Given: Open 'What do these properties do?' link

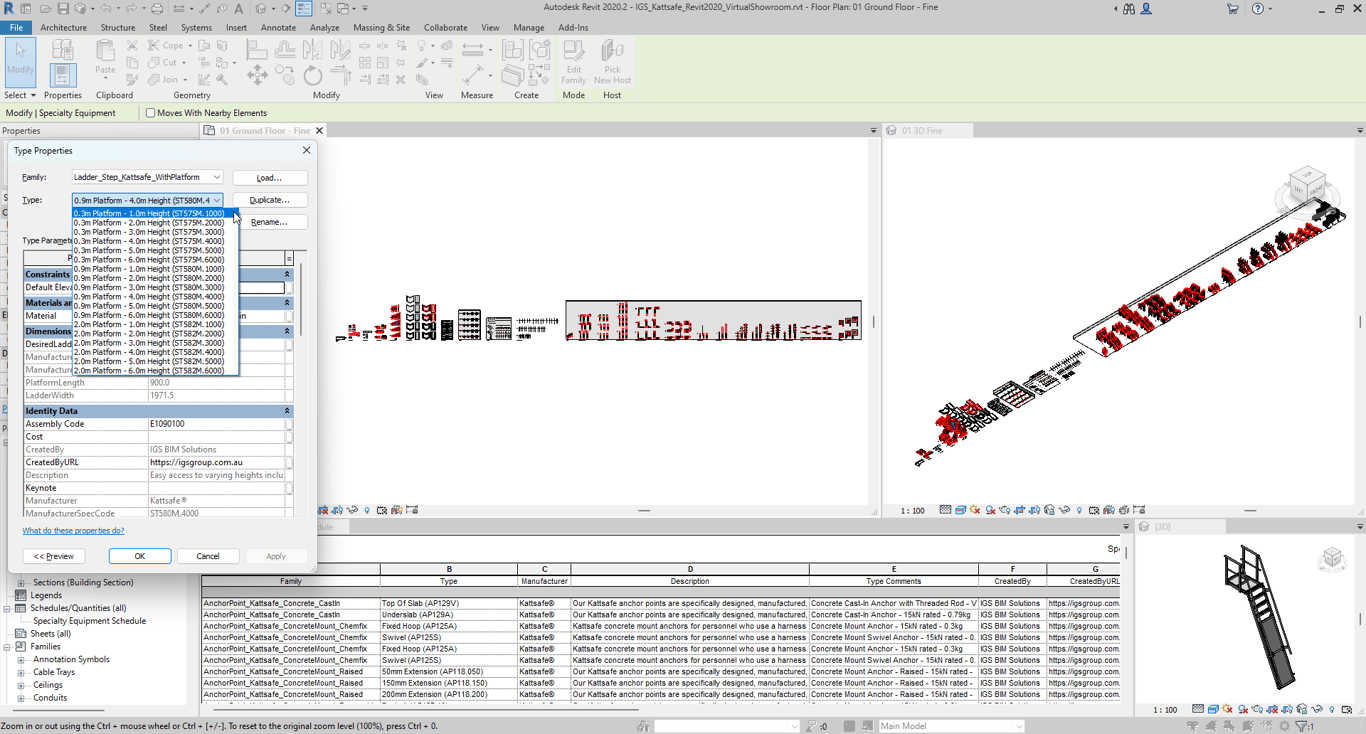Looking at the screenshot, I should coord(73,531).
